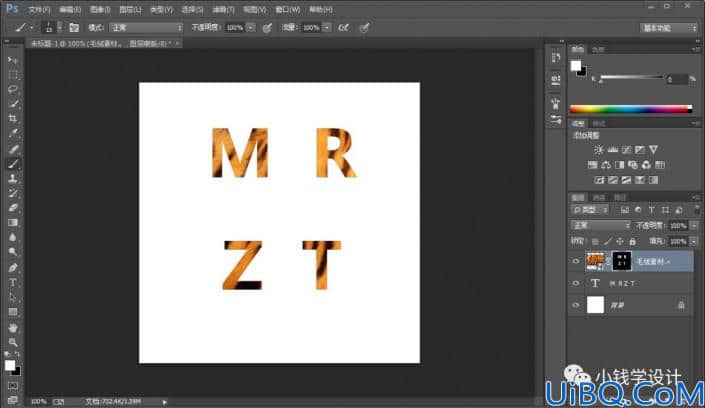Select the History Brush tool

click(13, 193)
